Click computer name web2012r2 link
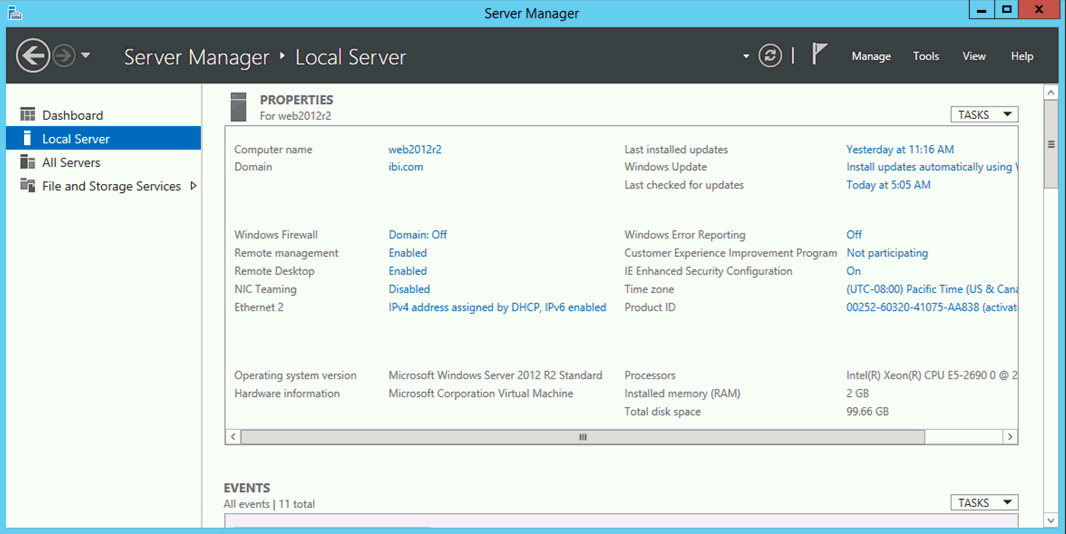The width and height of the screenshot is (1066, 534). pos(415,150)
